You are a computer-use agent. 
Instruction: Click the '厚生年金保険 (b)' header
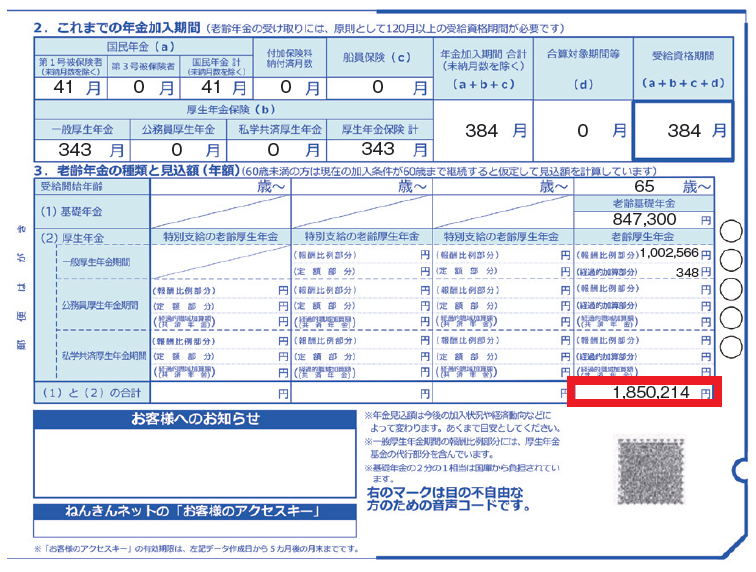coord(233,109)
